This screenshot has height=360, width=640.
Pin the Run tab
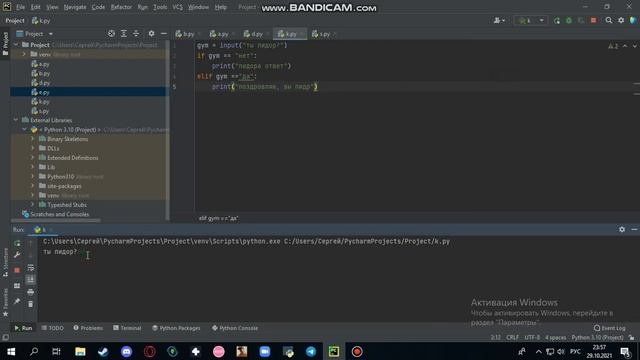click(17, 301)
